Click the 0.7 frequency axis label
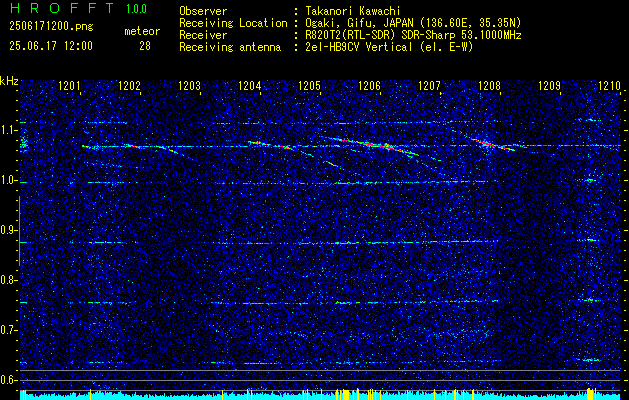Viewport: 629px width, 400px height. [x=8, y=330]
